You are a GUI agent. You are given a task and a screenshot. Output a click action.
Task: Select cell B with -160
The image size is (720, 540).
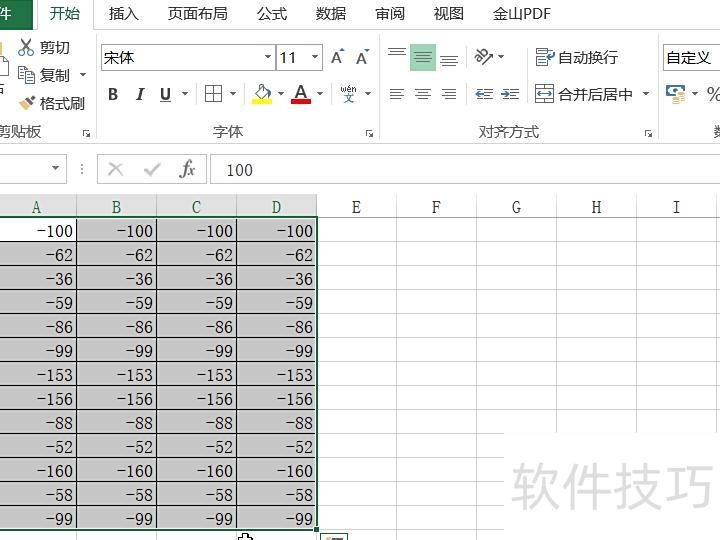pos(117,471)
